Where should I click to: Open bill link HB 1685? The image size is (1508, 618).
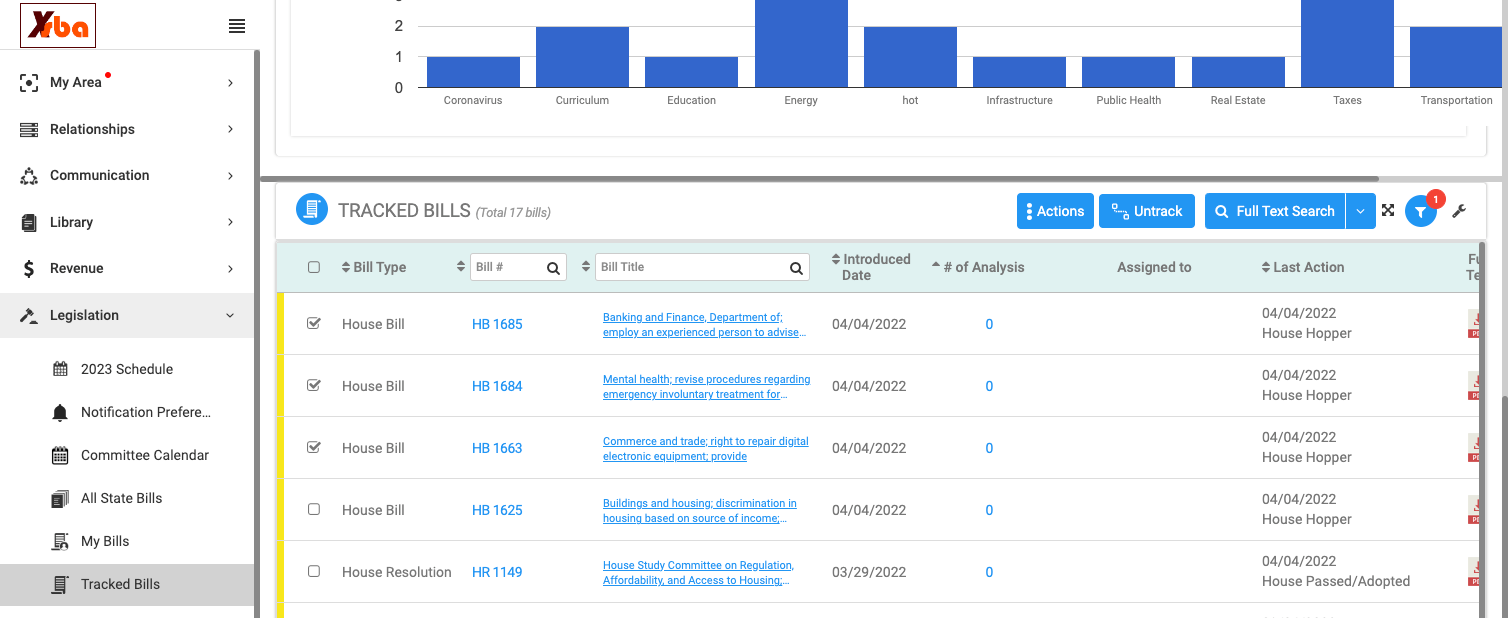(x=497, y=324)
